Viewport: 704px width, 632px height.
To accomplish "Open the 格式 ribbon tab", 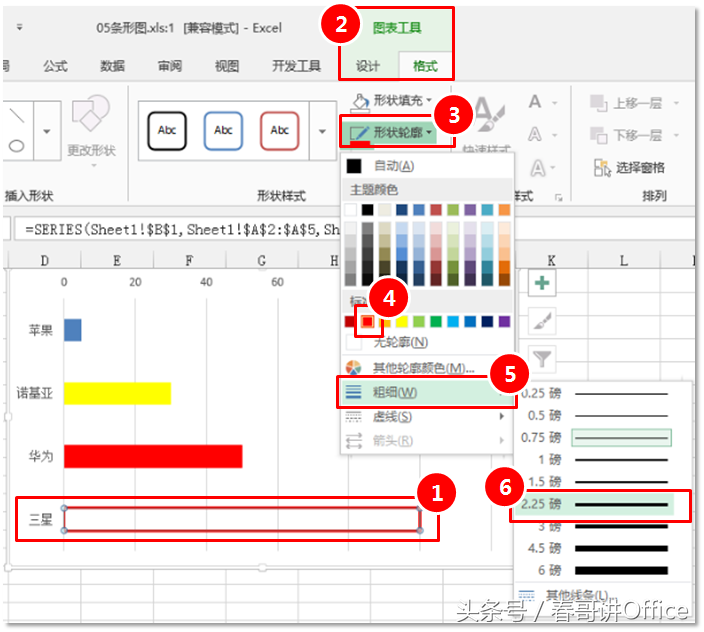I will 425,66.
